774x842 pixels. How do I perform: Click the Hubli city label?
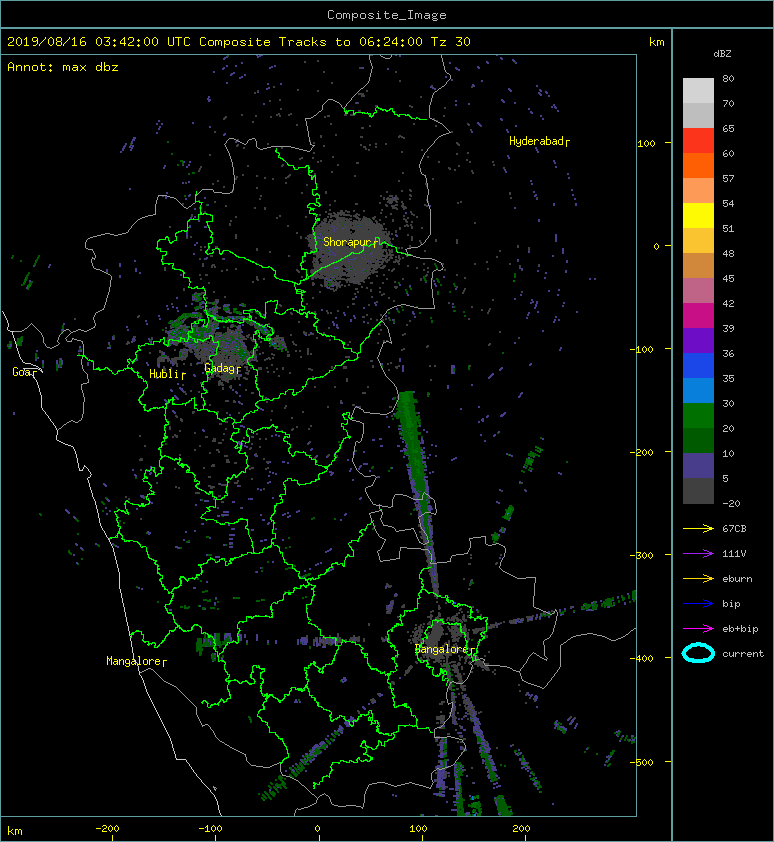(x=167, y=374)
